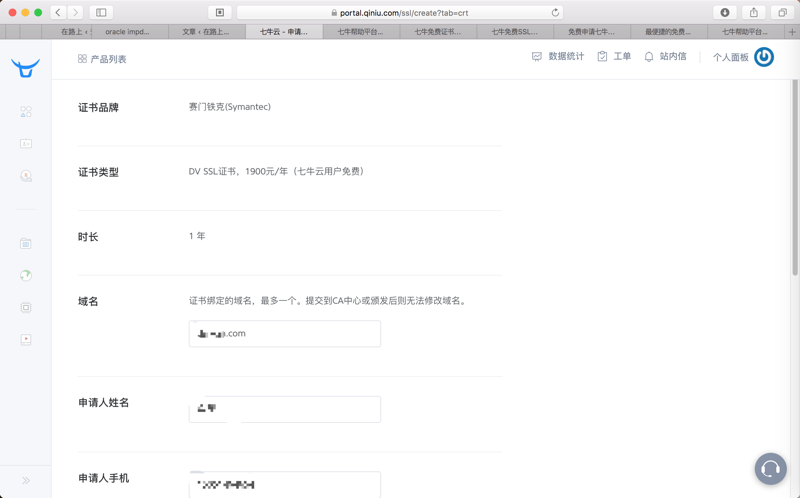Open 产品列表 product list

click(x=102, y=59)
